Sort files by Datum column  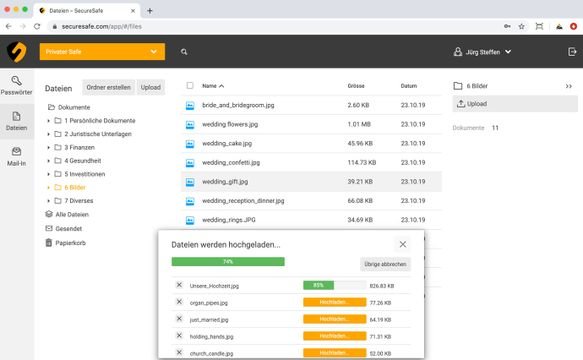[409, 86]
